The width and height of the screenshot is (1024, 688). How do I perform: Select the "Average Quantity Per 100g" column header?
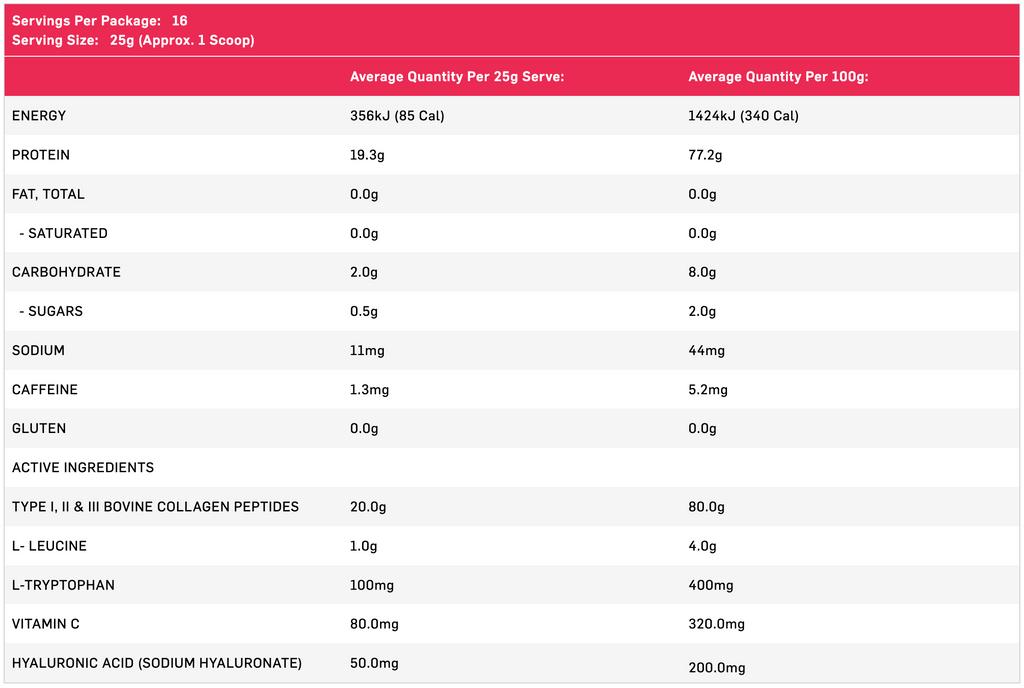coord(778,77)
